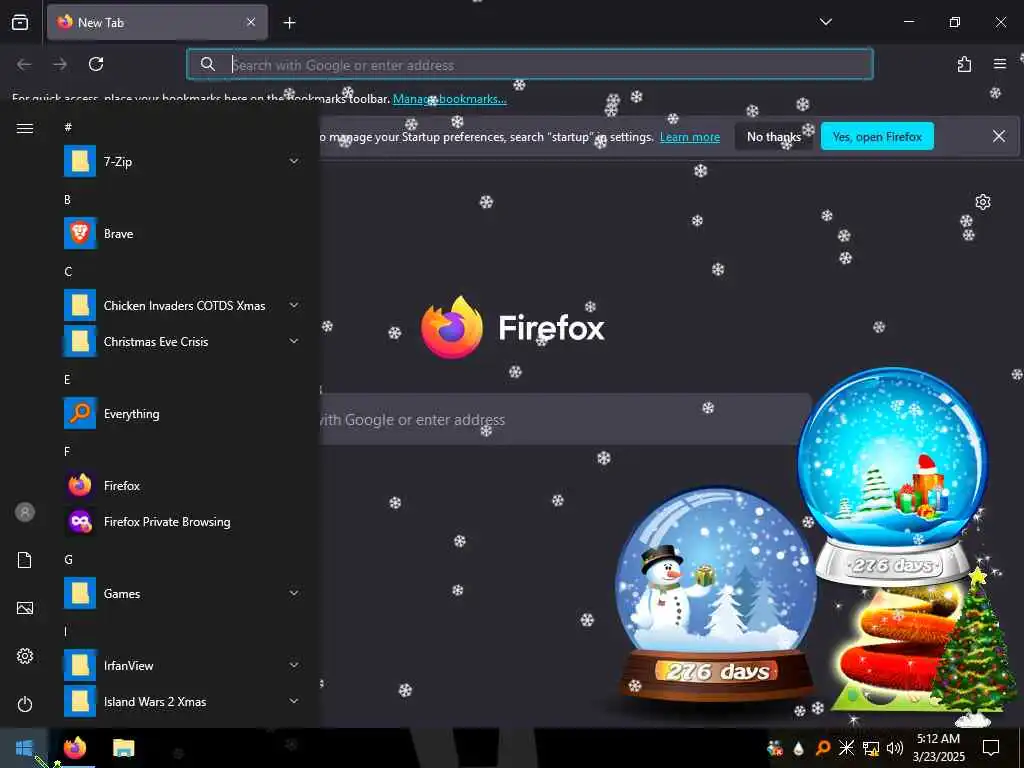Open Settings gear in Start menu sidebar

(x=25, y=656)
